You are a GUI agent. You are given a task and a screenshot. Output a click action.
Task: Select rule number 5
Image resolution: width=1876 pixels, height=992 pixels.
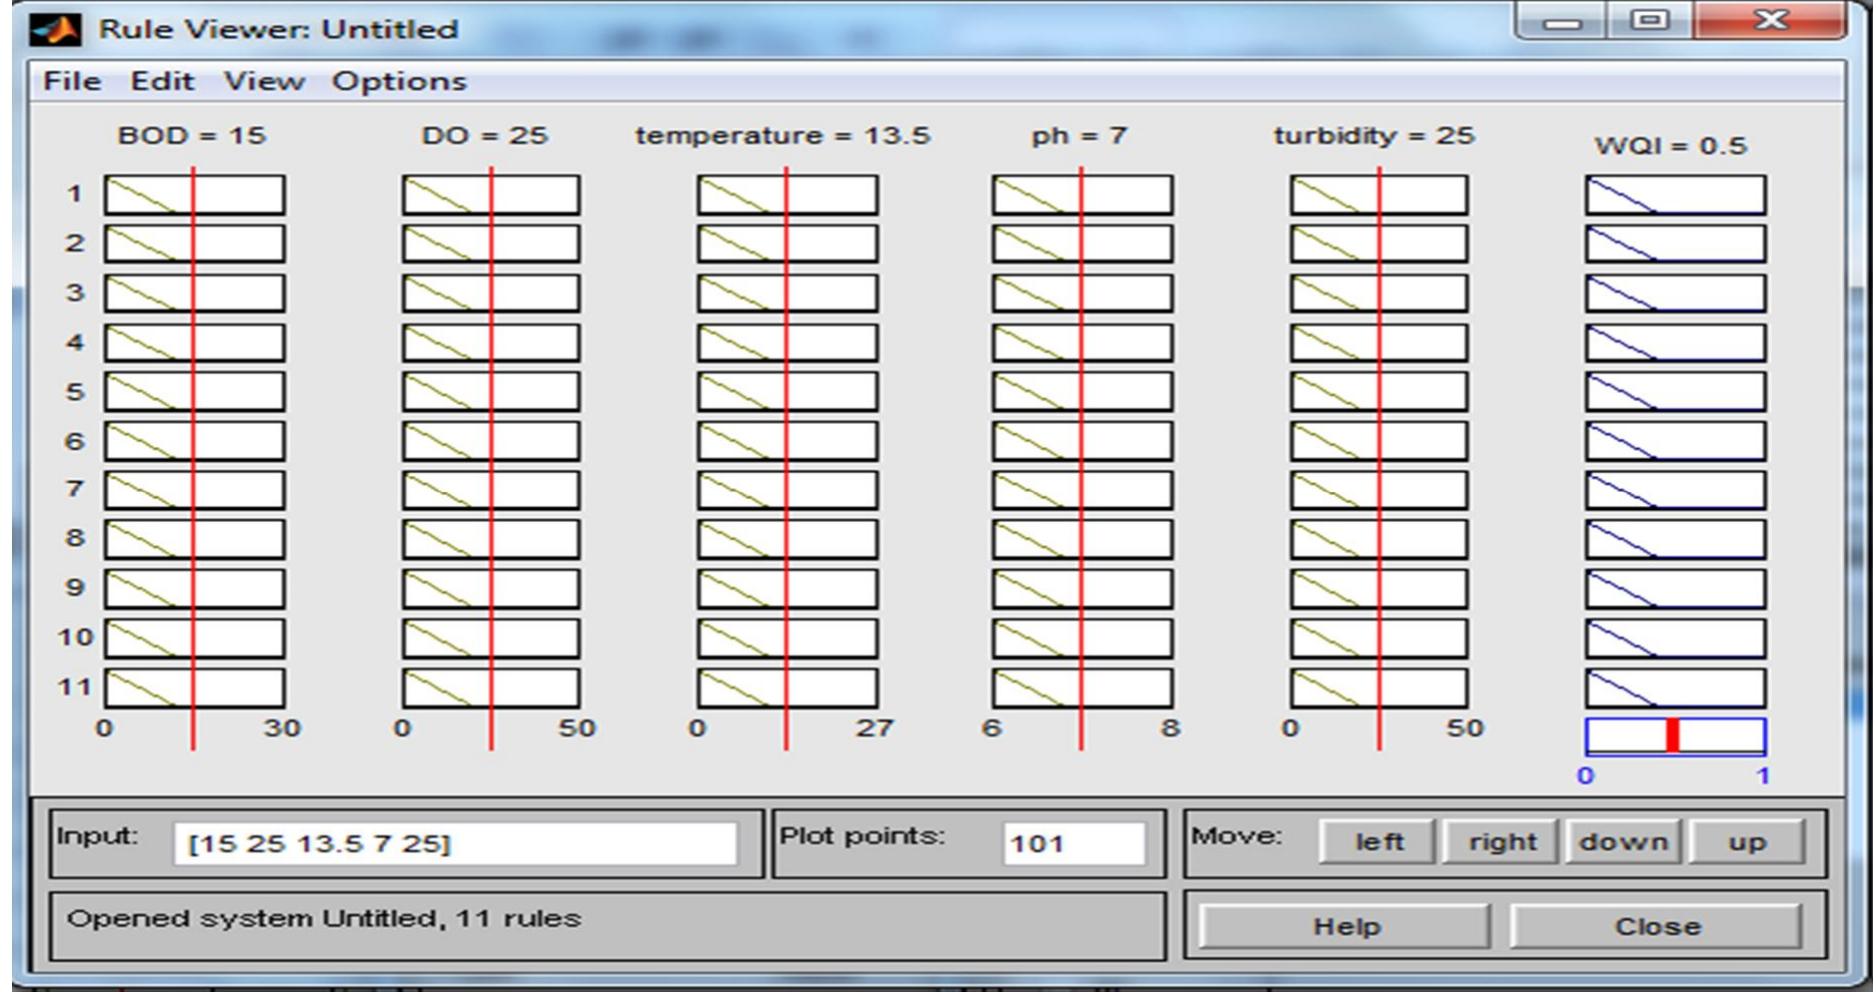(x=74, y=391)
